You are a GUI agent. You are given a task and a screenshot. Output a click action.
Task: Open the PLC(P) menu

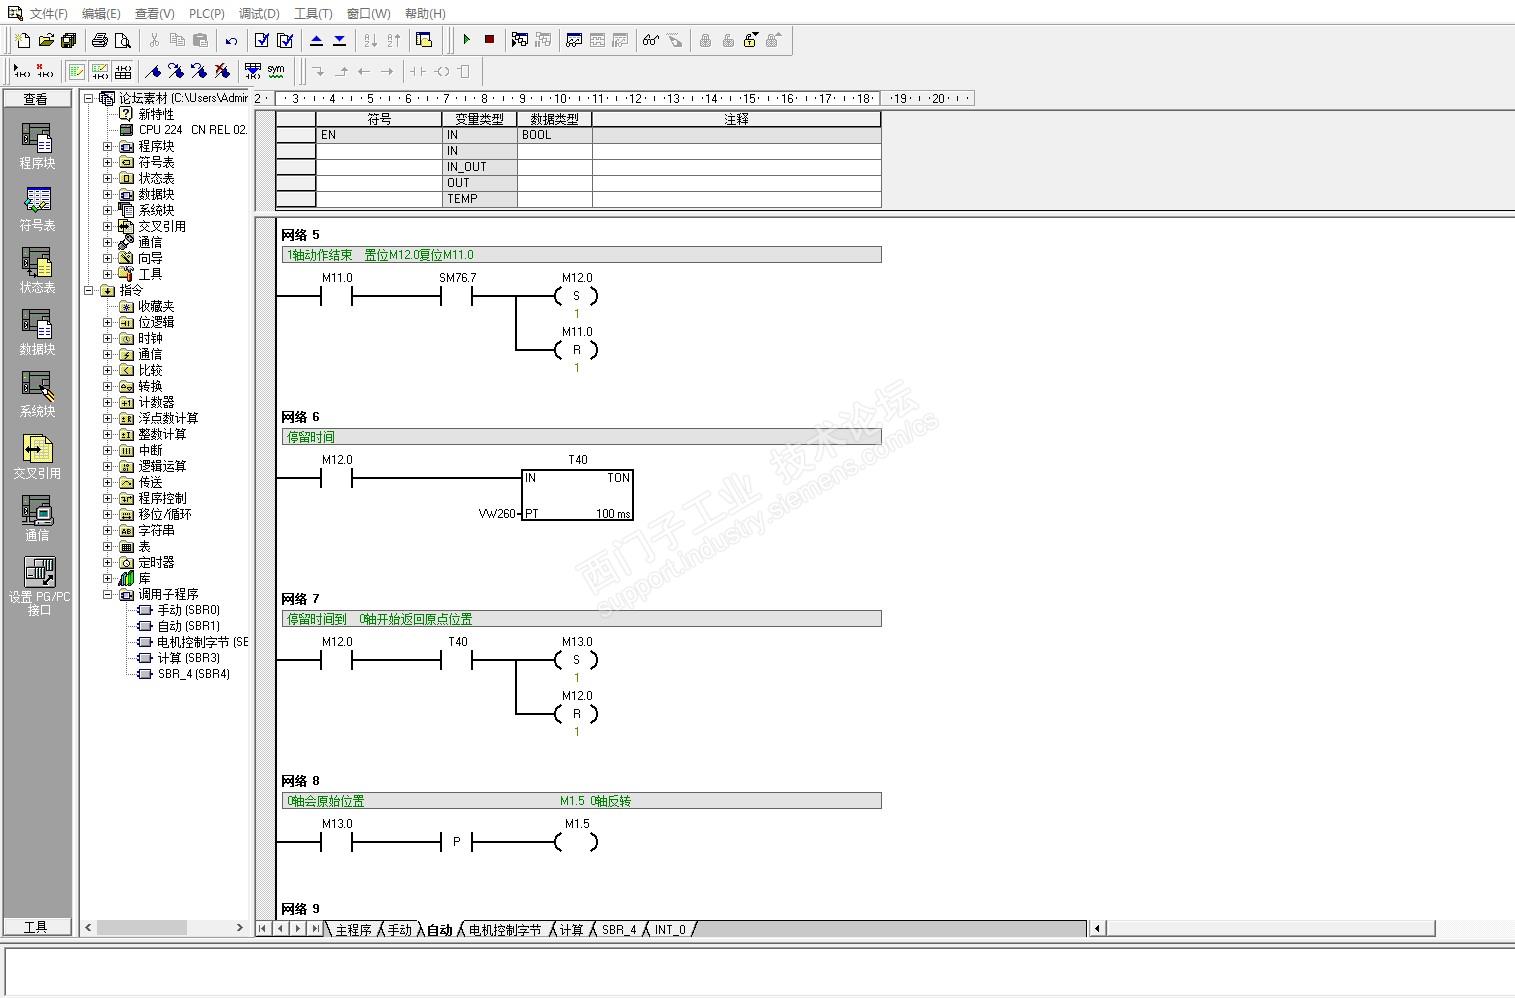[x=207, y=14]
